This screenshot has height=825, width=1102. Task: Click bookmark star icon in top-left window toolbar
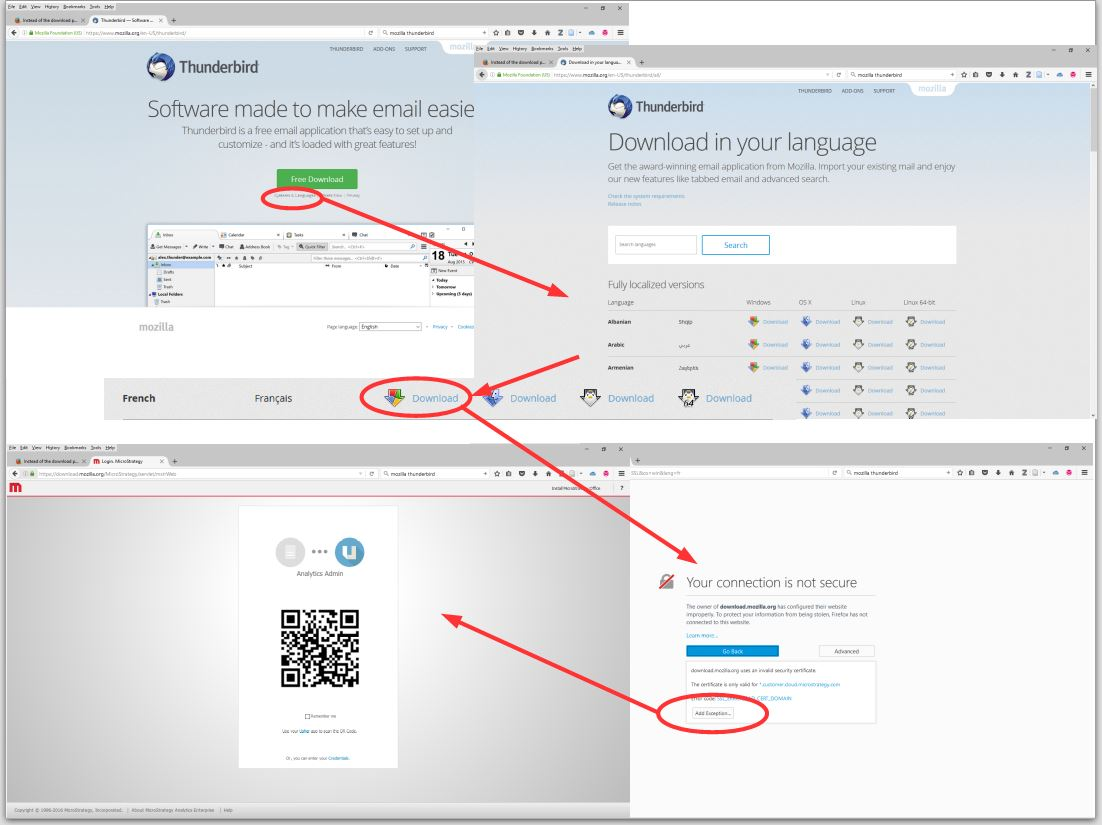(496, 32)
